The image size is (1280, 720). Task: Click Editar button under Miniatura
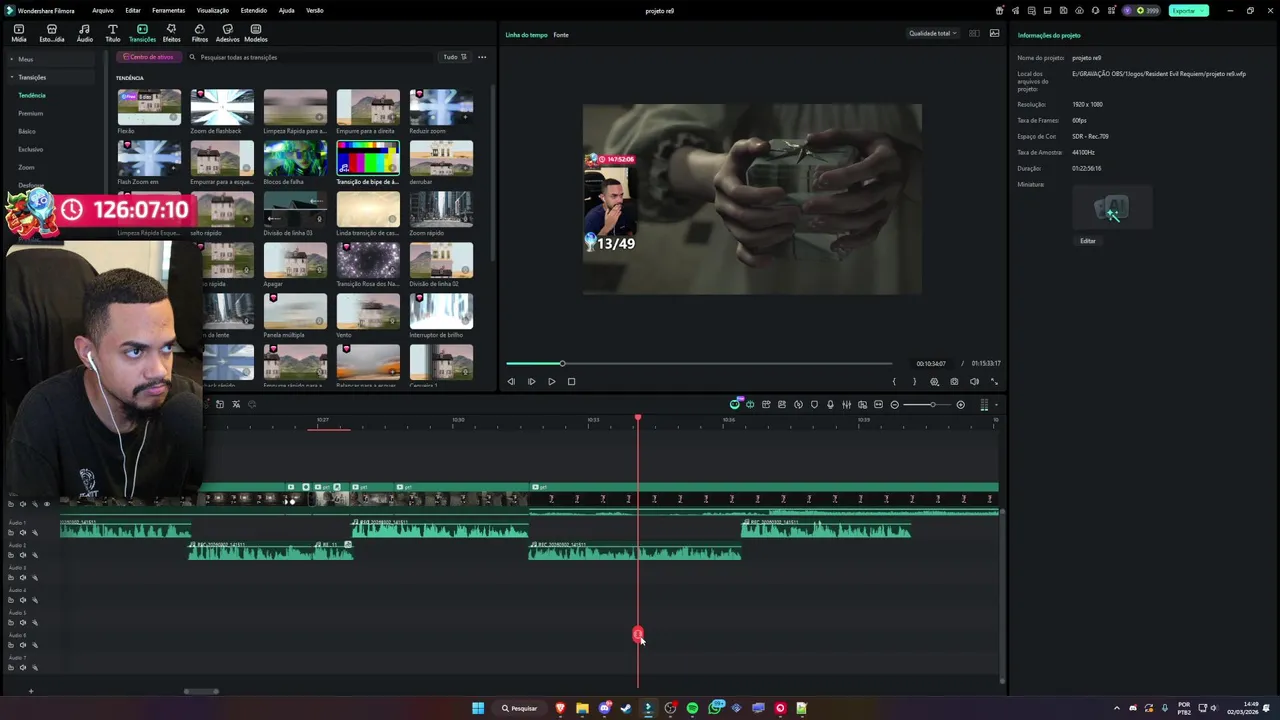[1088, 241]
